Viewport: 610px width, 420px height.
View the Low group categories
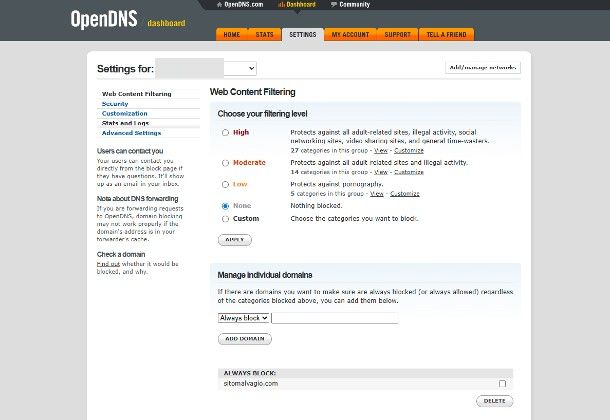point(377,194)
